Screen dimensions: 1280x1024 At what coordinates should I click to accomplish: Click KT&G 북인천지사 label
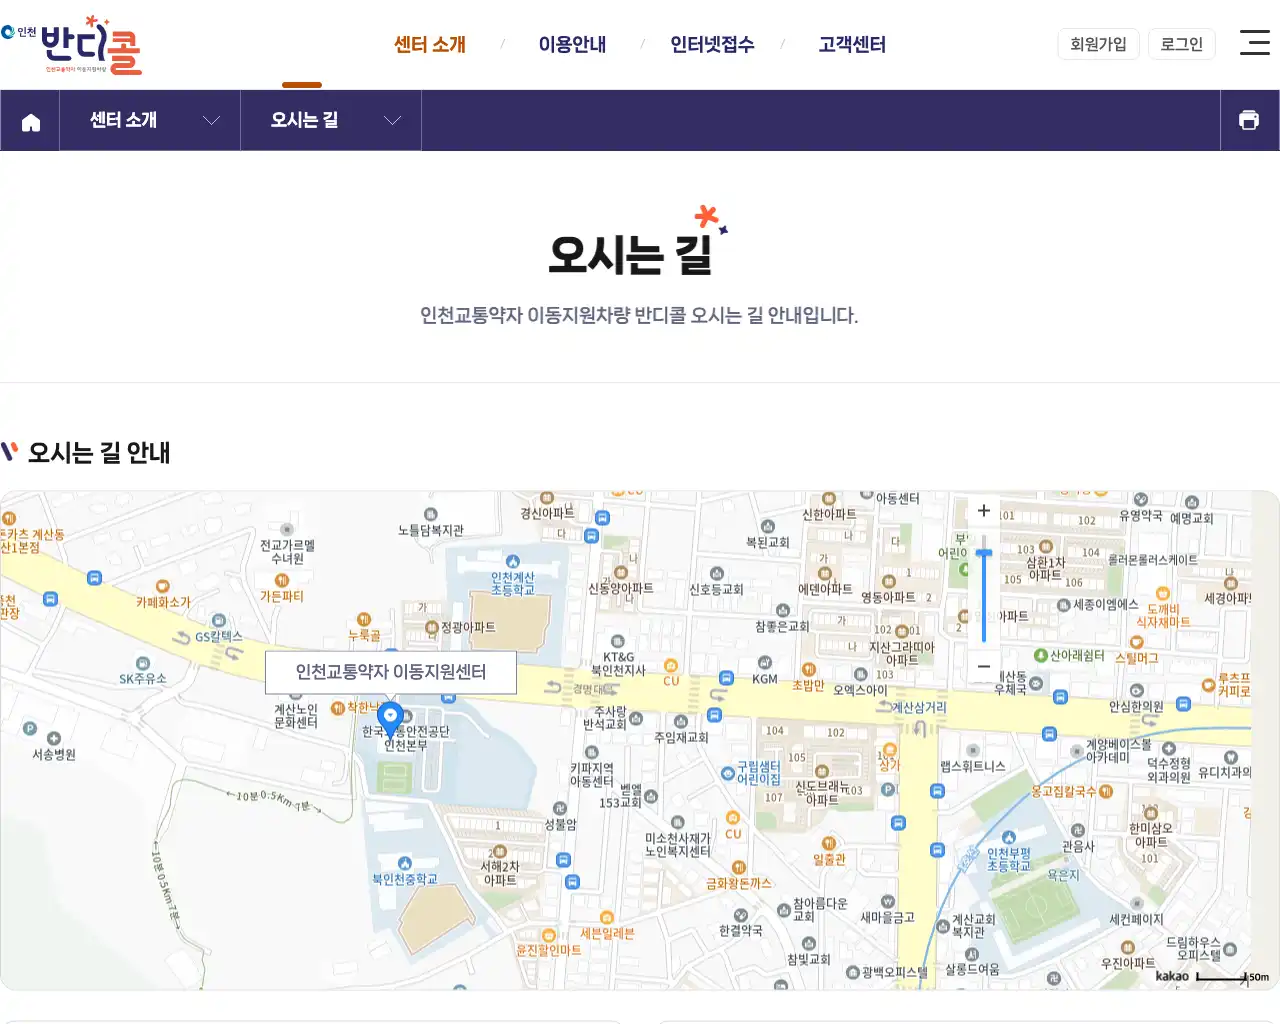click(618, 663)
